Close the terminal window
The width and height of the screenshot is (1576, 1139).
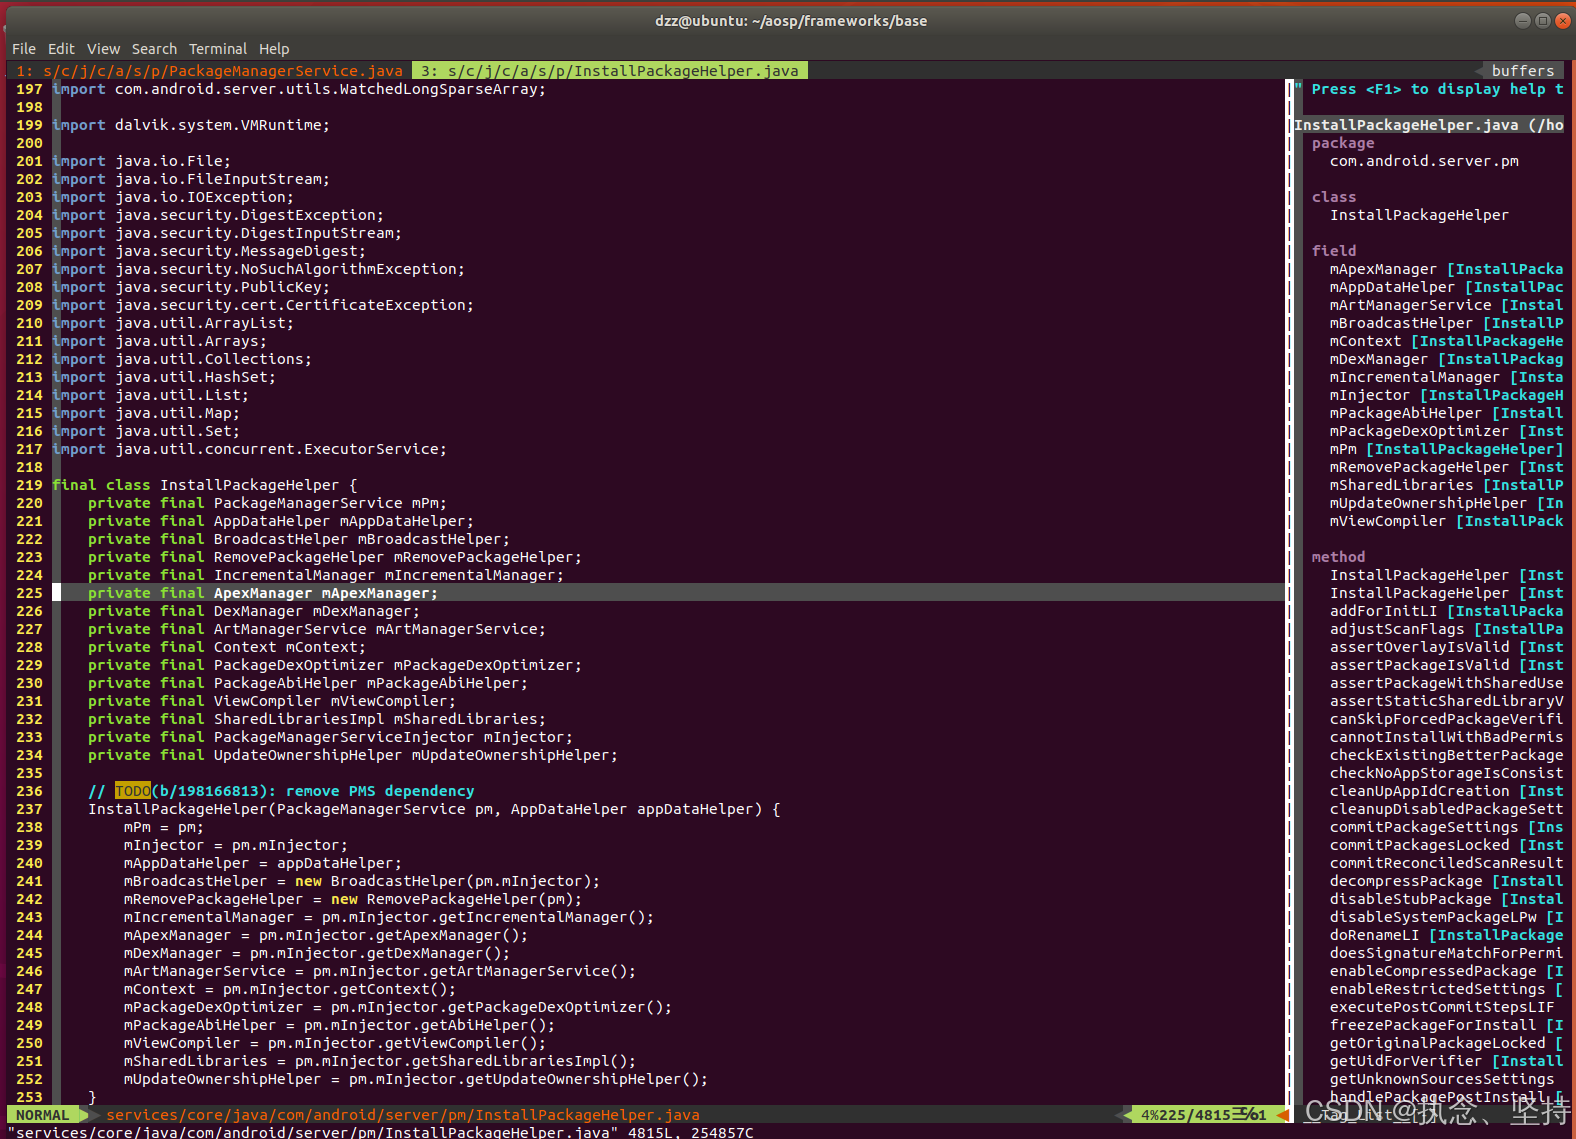[1563, 20]
